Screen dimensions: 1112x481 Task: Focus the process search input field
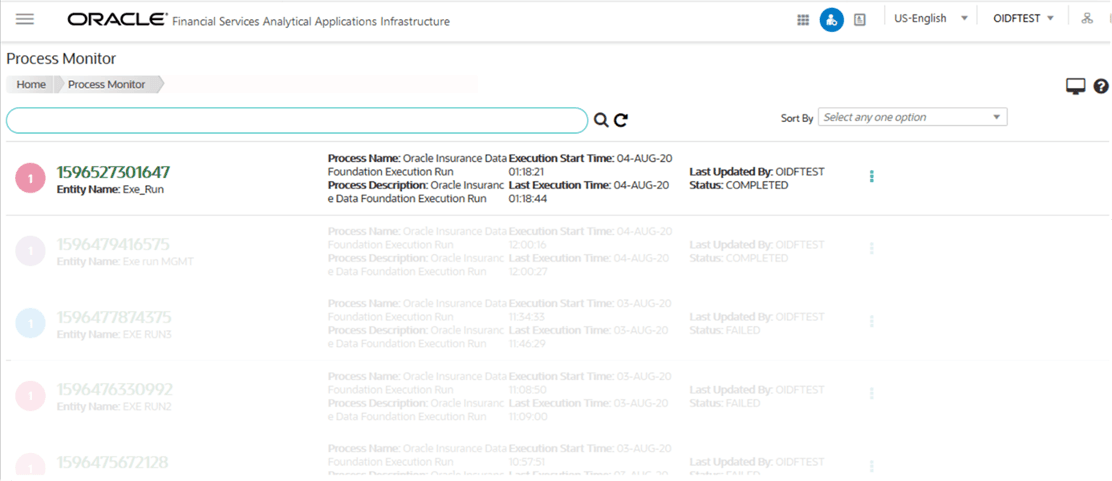297,121
